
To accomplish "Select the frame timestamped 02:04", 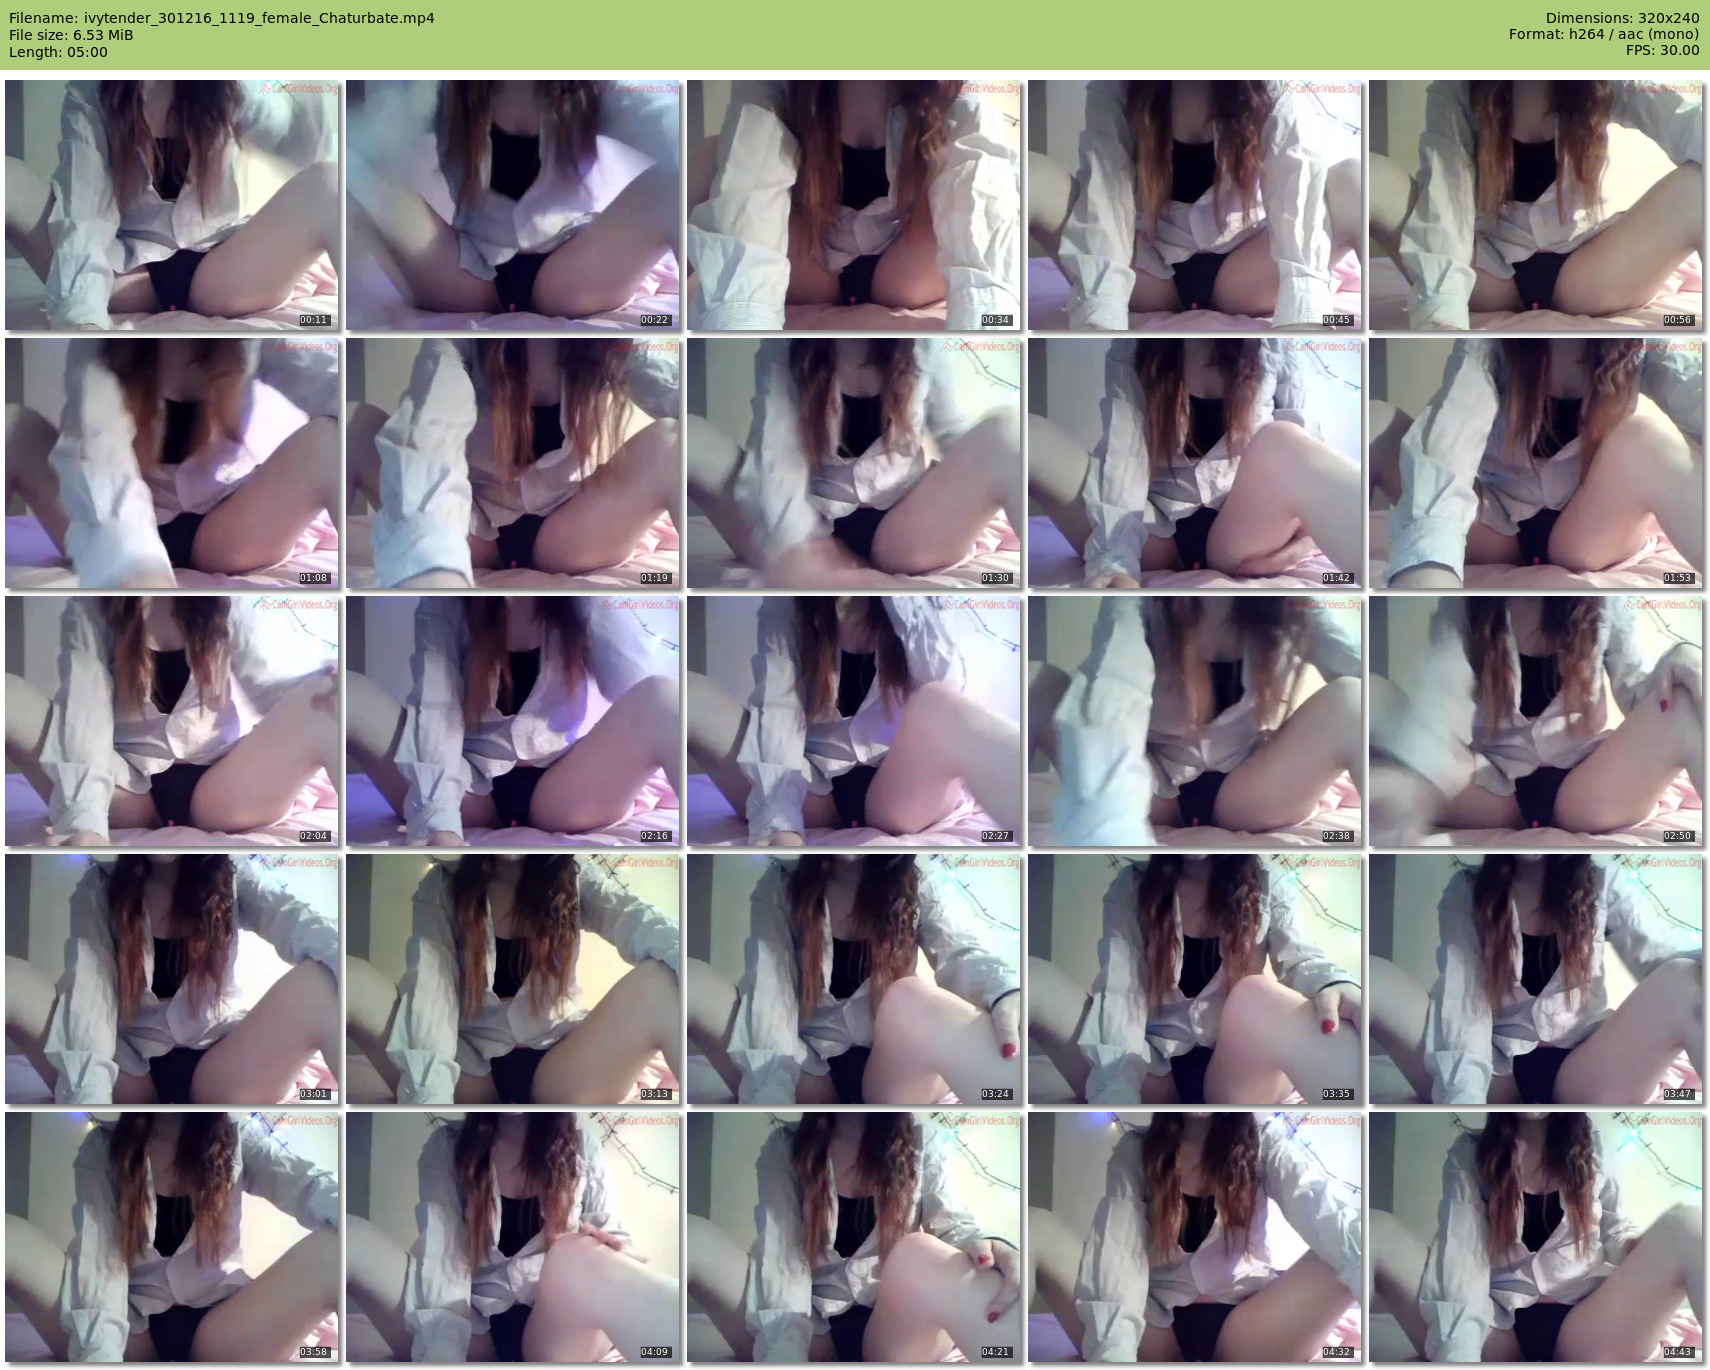I will 172,721.
